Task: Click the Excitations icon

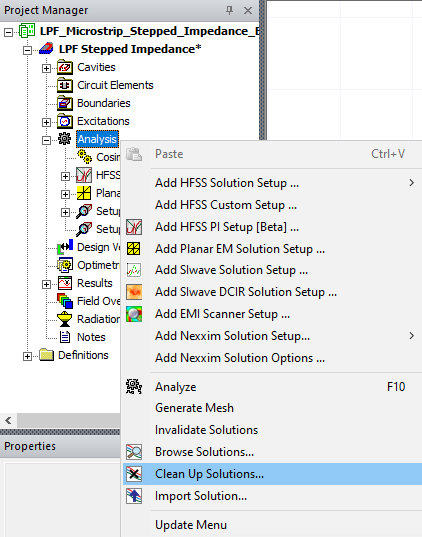Action: [65, 121]
